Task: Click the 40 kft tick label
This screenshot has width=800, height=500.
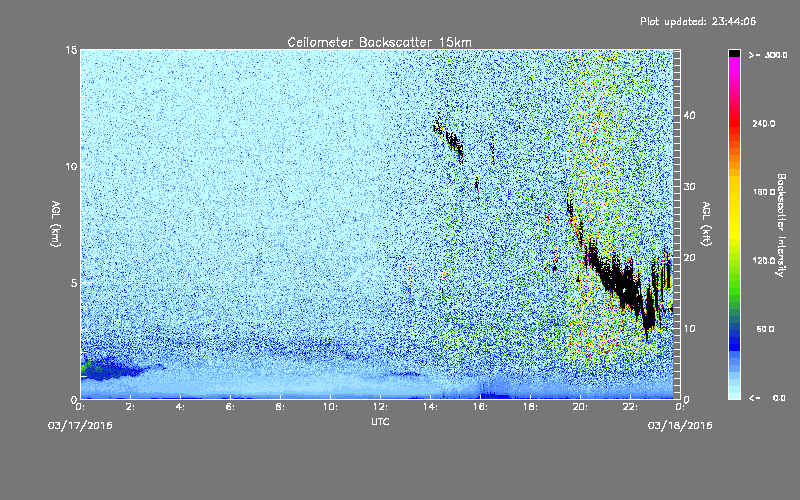Action: pyautogui.click(x=689, y=115)
